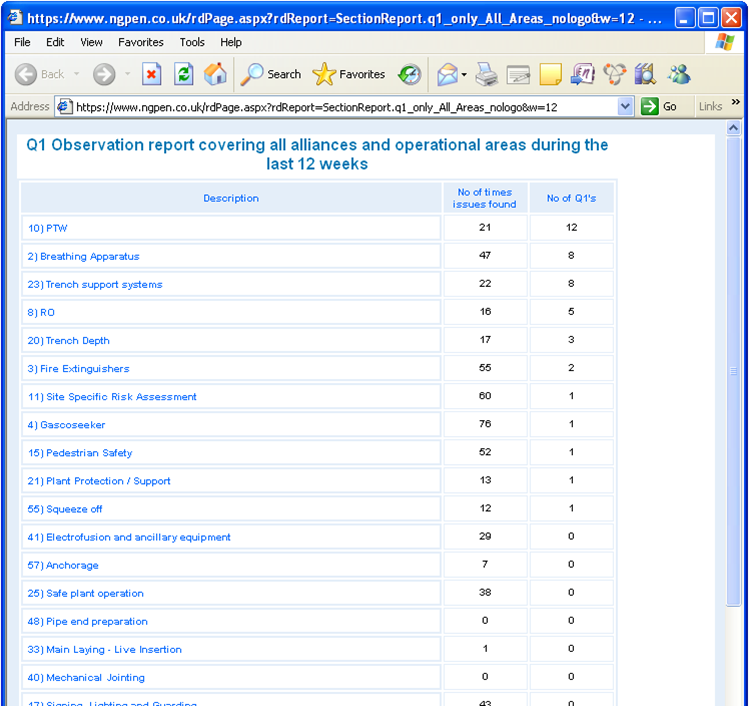Click the Mail envelope icon
This screenshot has width=749, height=706.
click(447, 75)
